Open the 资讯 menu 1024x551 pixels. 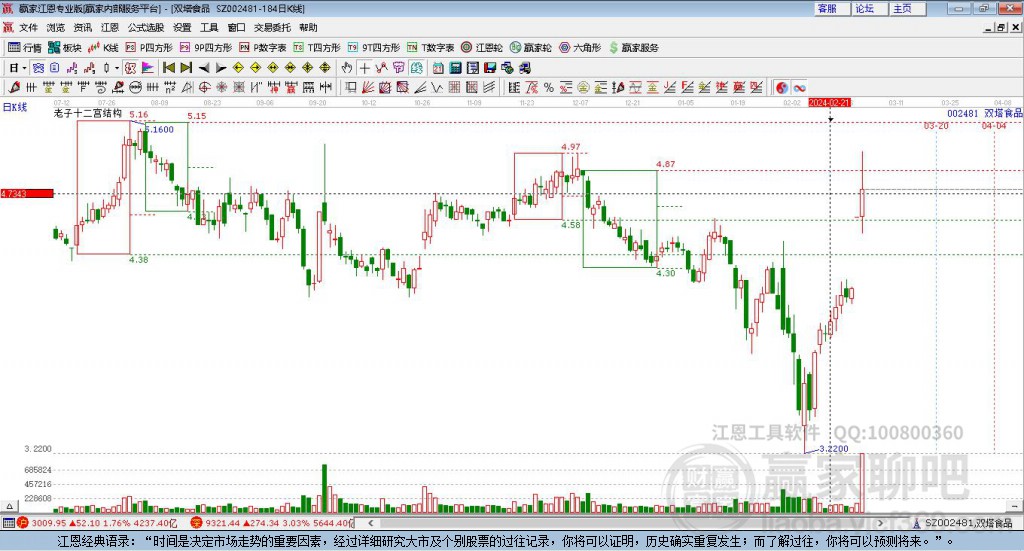[x=82, y=27]
